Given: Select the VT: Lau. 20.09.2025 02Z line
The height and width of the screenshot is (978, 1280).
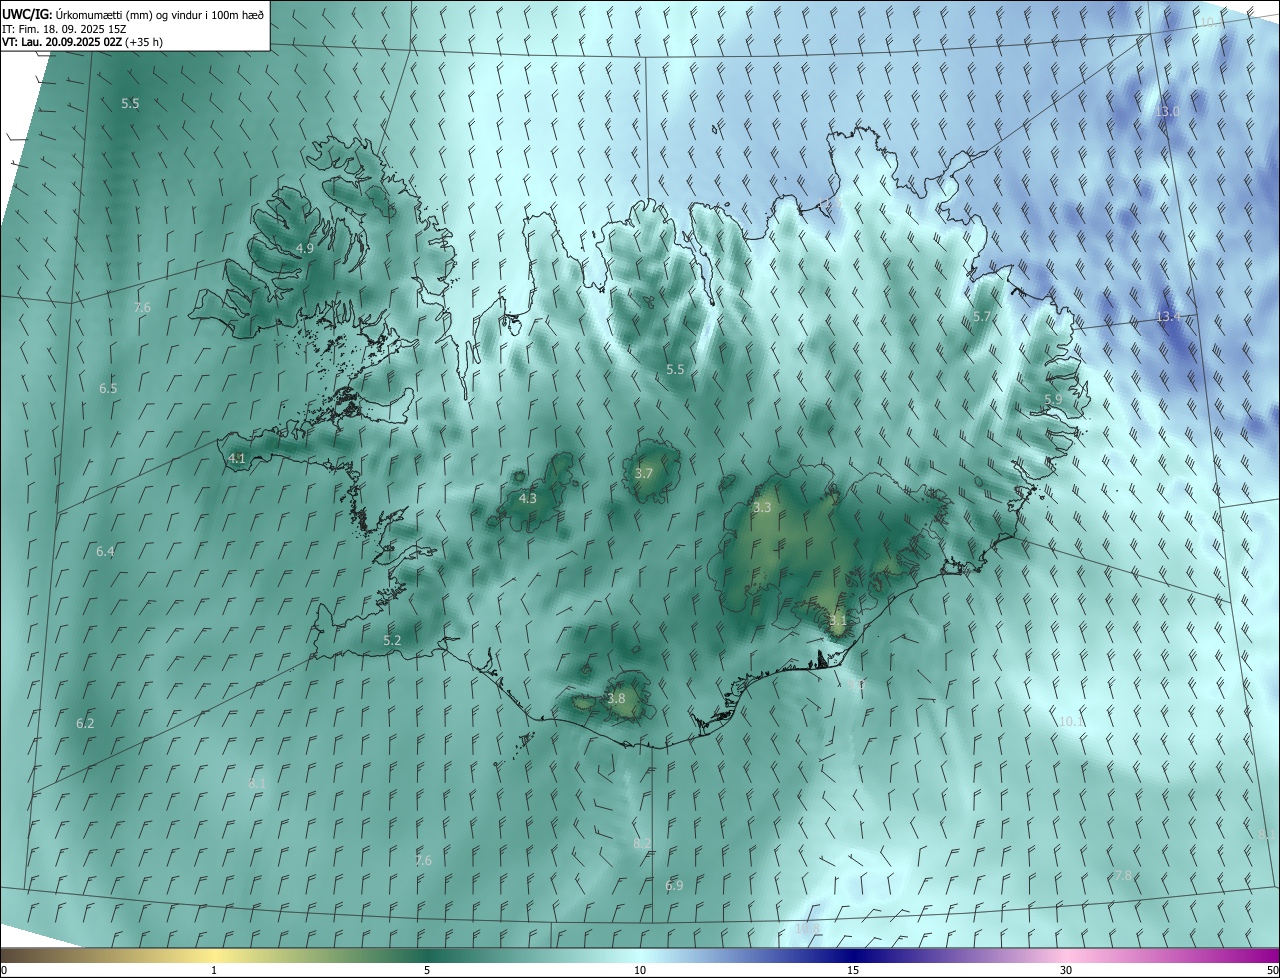Looking at the screenshot, I should (x=82, y=42).
